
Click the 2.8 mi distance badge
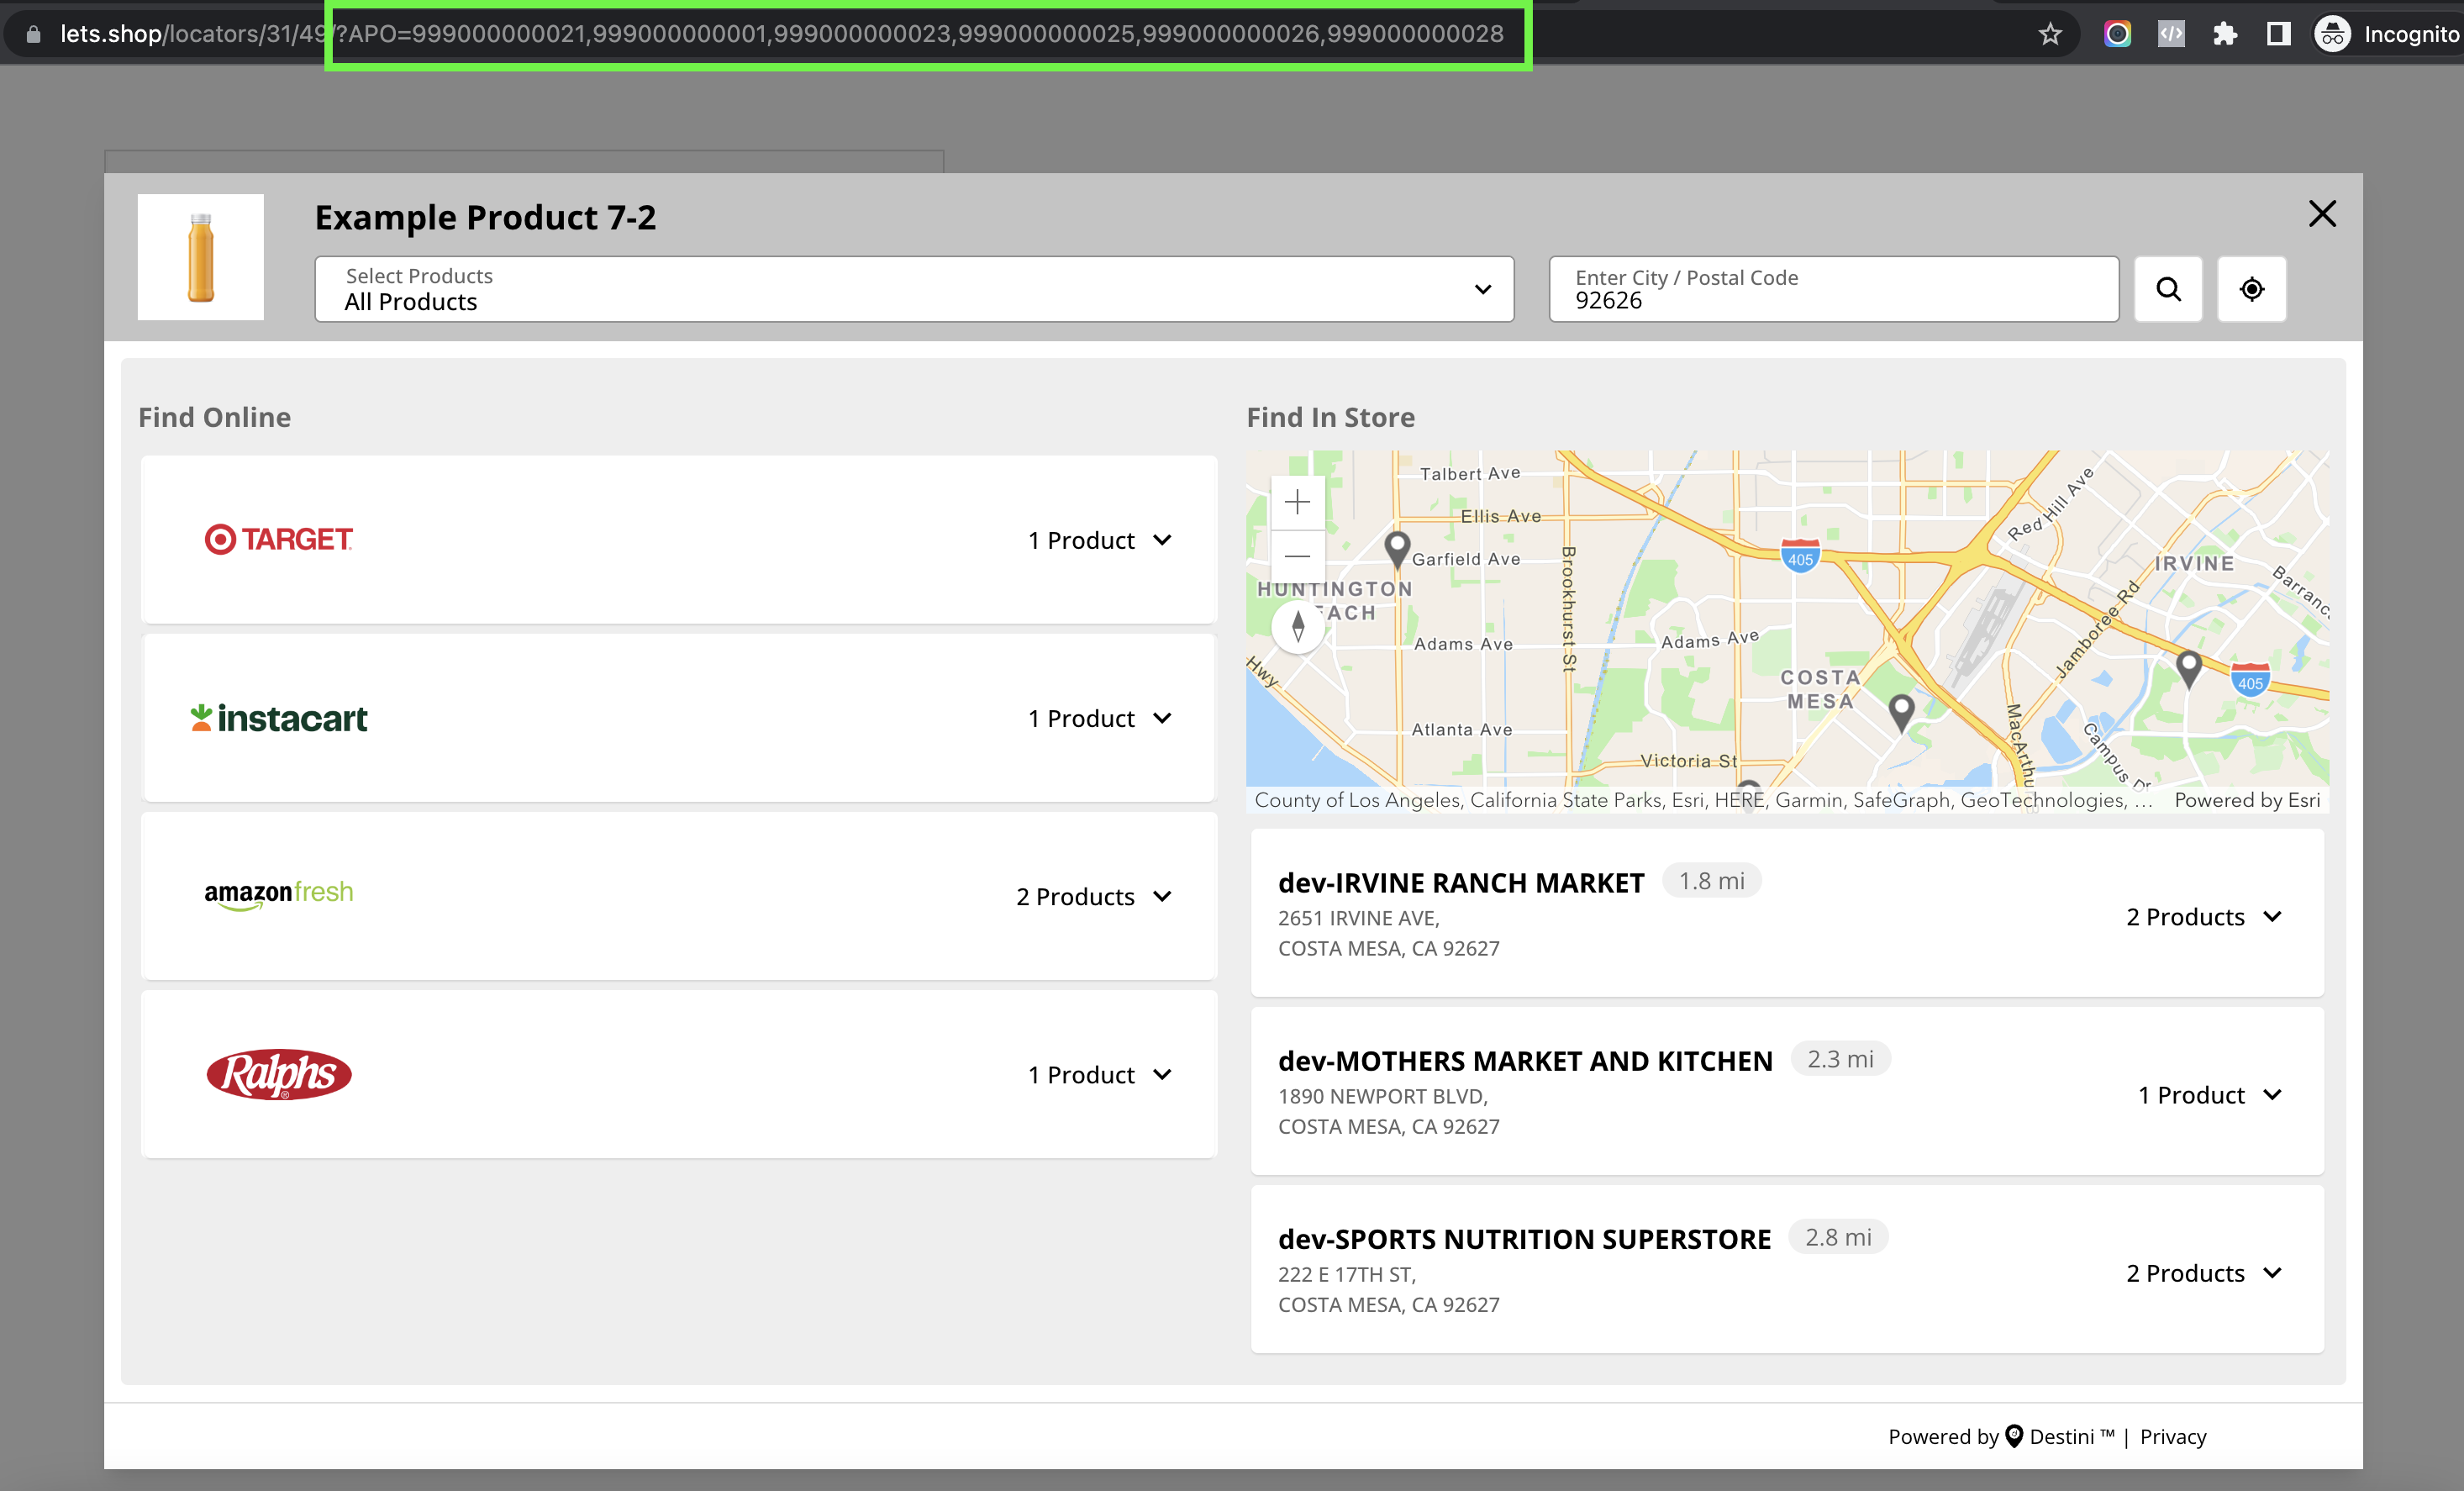click(x=1837, y=1237)
